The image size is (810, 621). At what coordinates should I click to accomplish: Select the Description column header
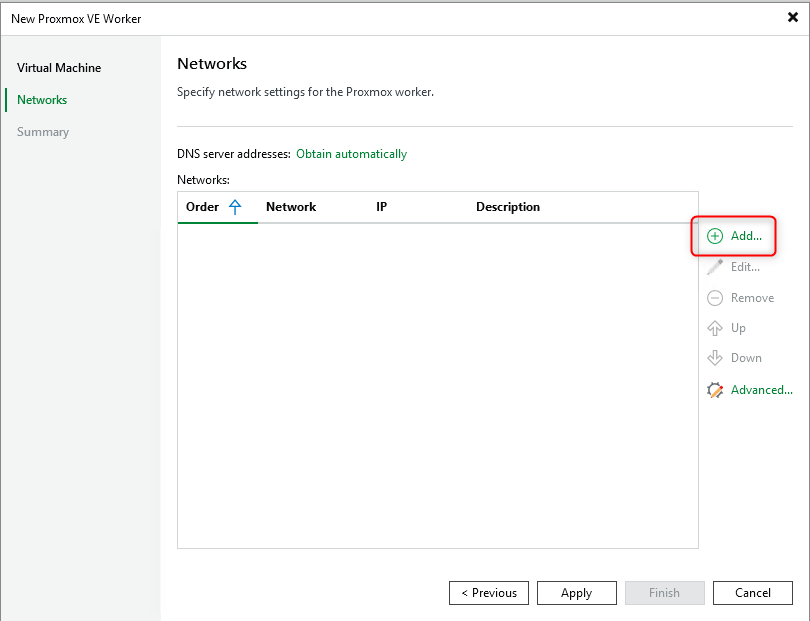508,206
